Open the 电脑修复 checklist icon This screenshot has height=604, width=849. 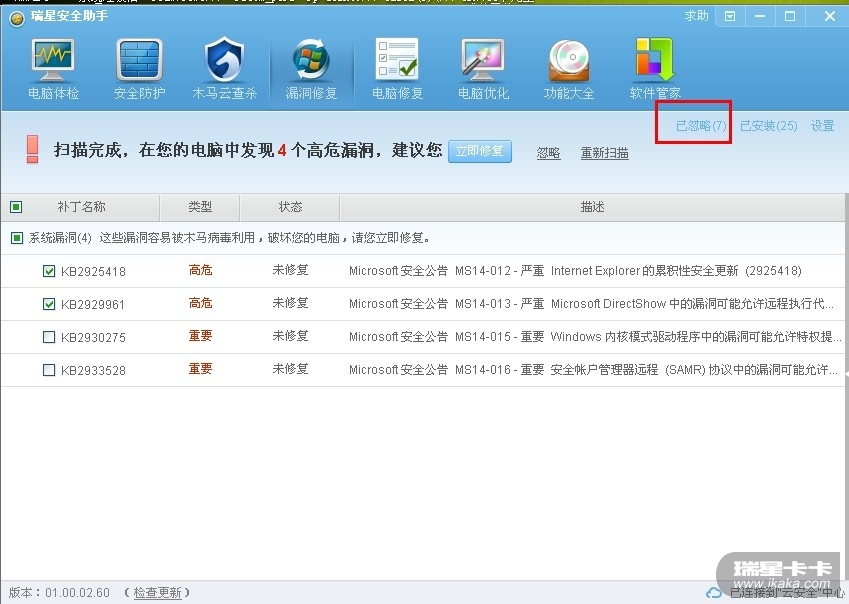point(397,58)
